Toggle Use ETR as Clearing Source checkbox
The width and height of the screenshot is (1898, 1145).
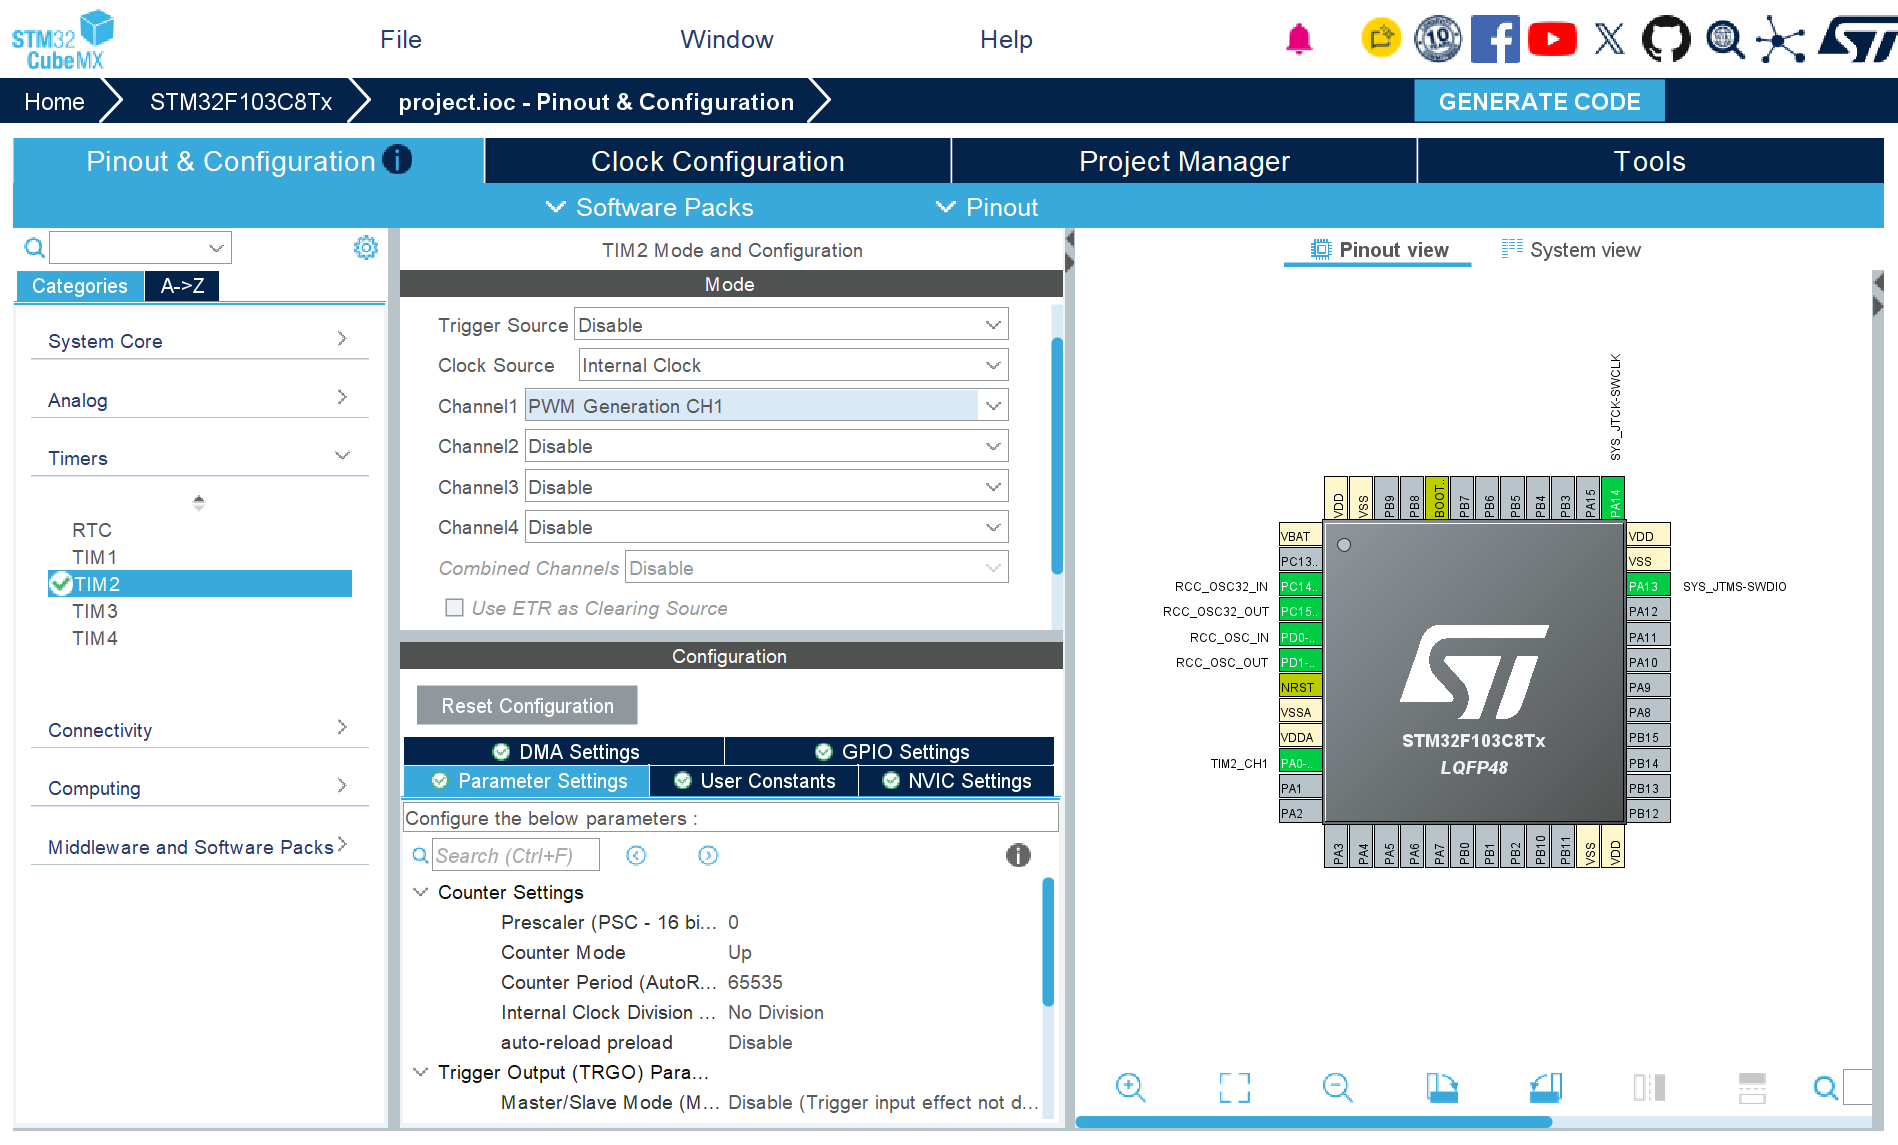tap(454, 607)
